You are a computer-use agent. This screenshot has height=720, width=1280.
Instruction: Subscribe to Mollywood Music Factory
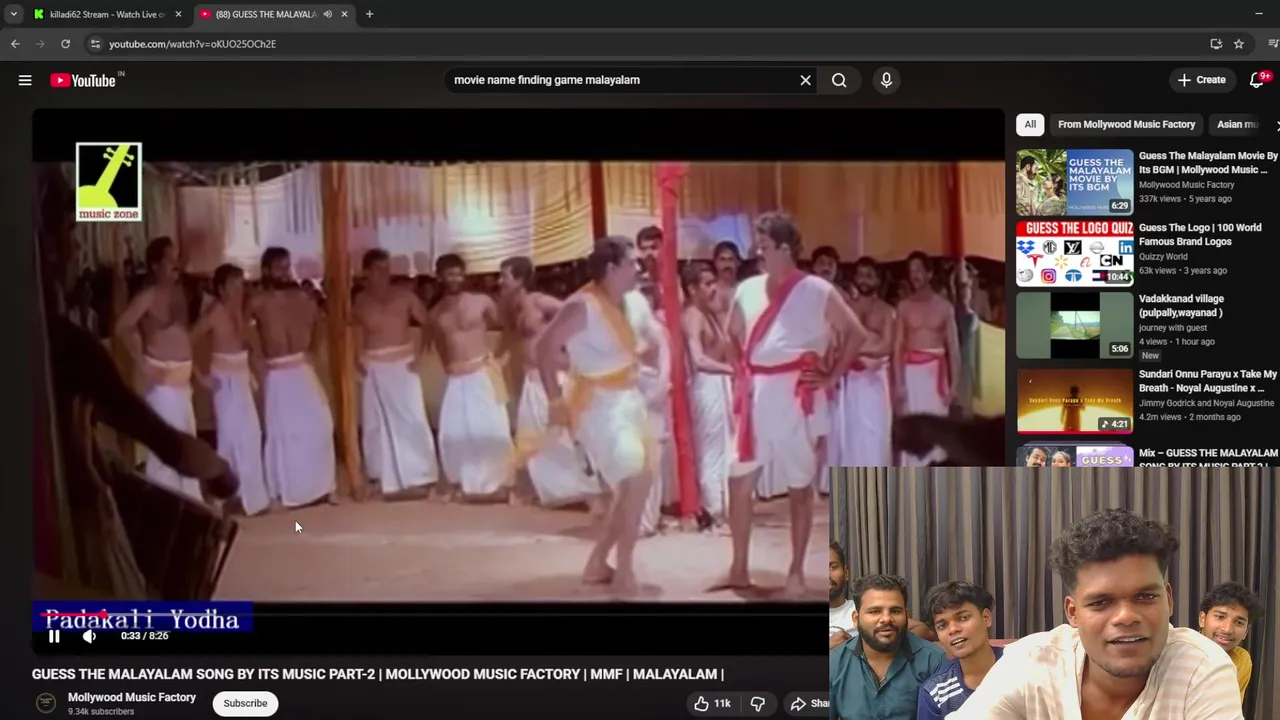(x=245, y=703)
